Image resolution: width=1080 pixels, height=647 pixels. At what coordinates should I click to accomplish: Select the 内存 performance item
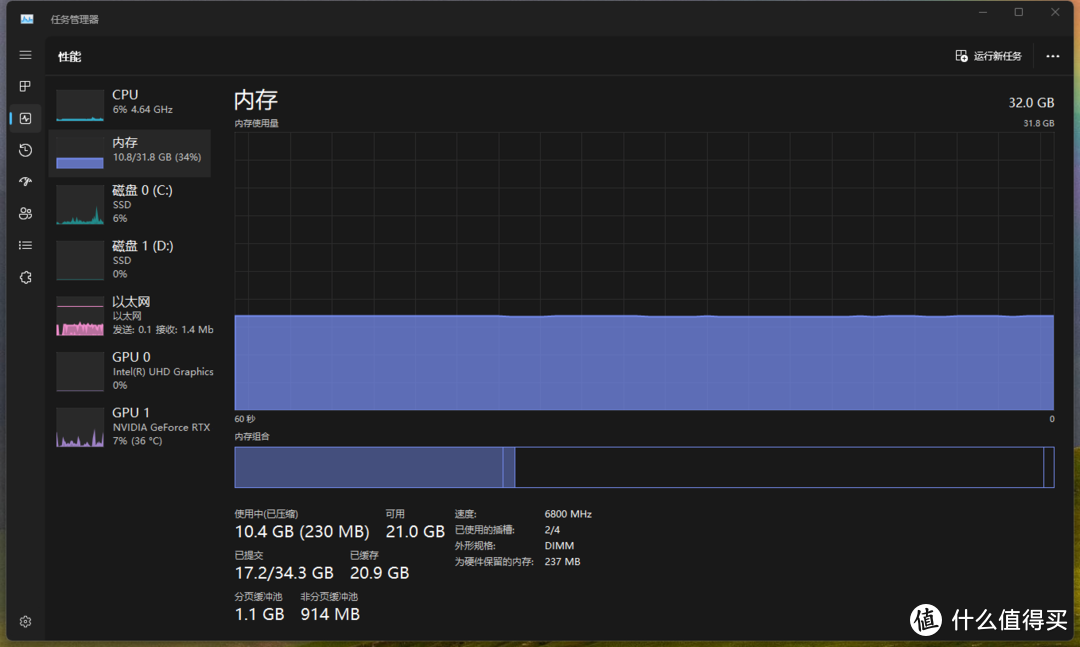click(x=131, y=153)
